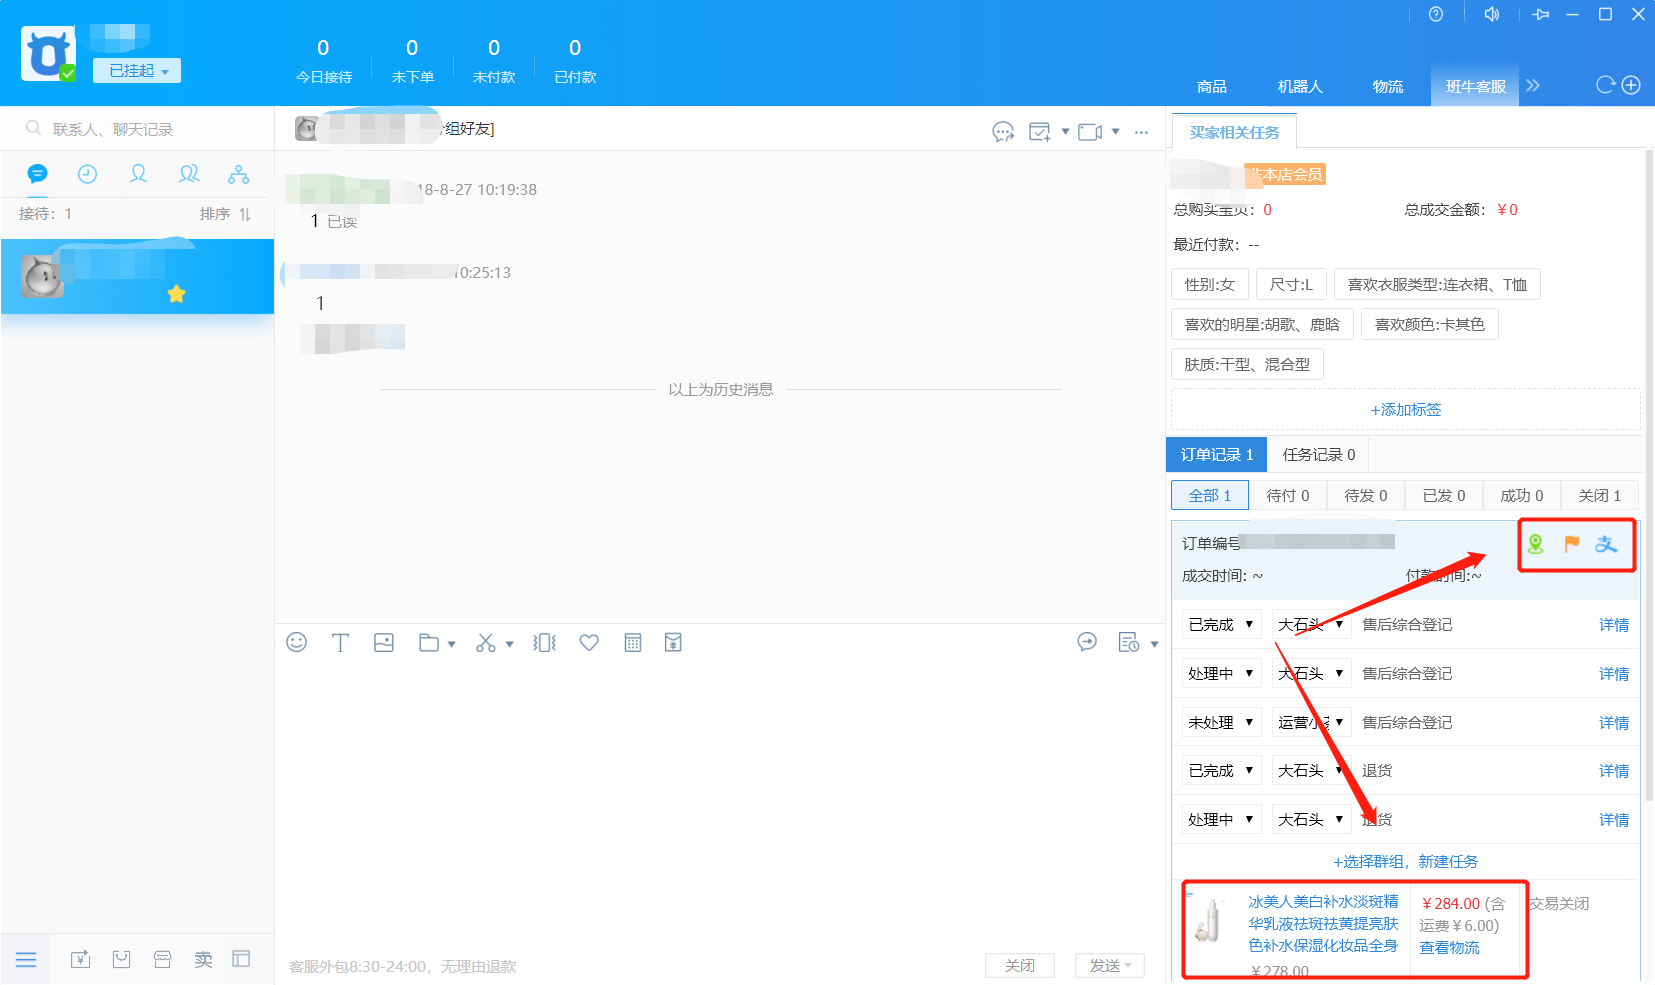Switch to the 机器人 tab
The width and height of the screenshot is (1655, 985).
[1299, 87]
